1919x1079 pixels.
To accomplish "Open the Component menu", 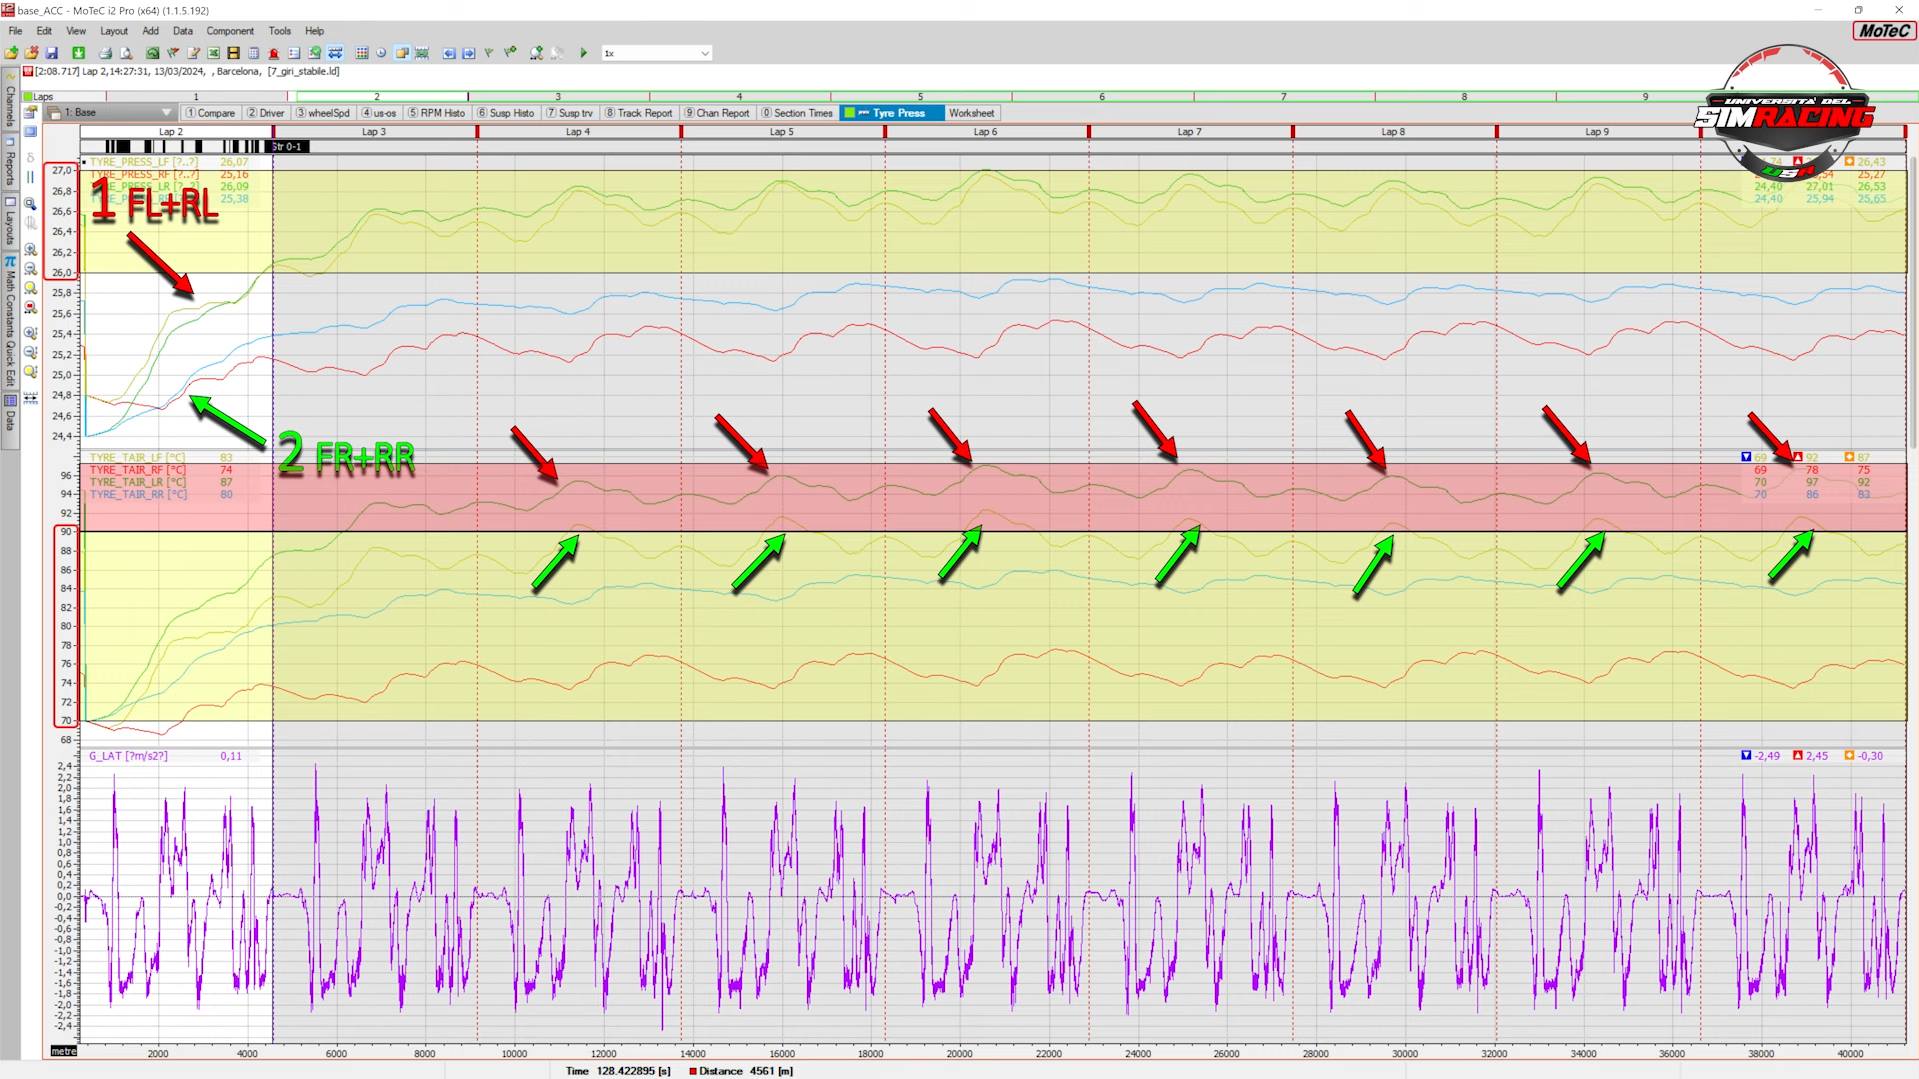I will (230, 31).
